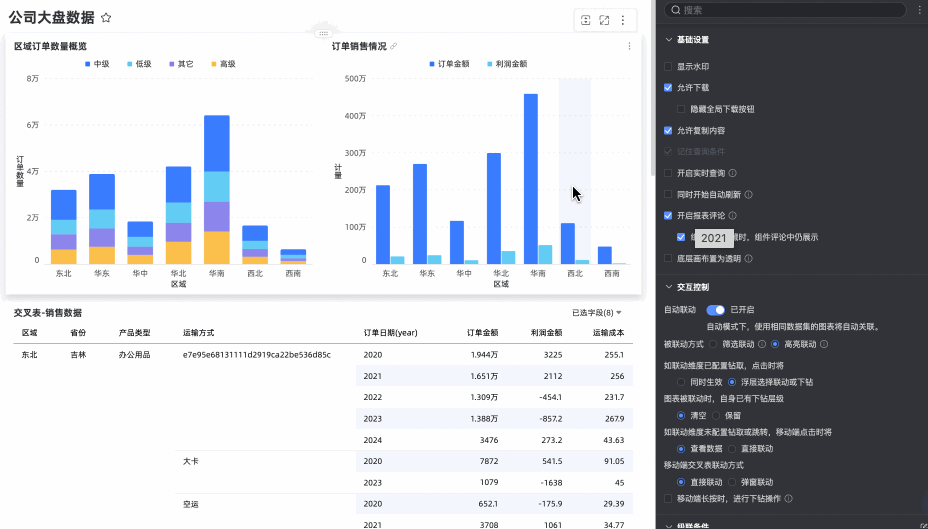Screen dimensions: 928x529
Task: Toggle 中级 legend item in order chart
Action: 97,64
